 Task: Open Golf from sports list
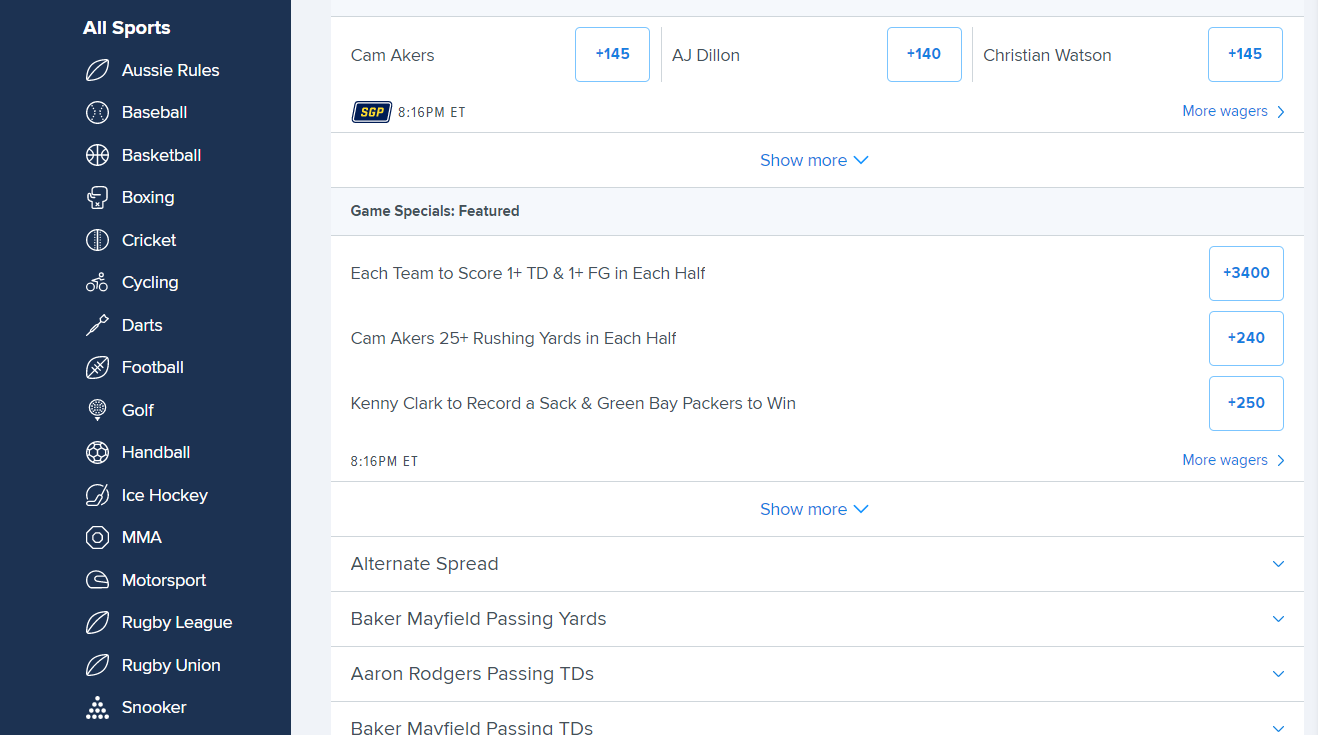pyautogui.click(x=138, y=410)
